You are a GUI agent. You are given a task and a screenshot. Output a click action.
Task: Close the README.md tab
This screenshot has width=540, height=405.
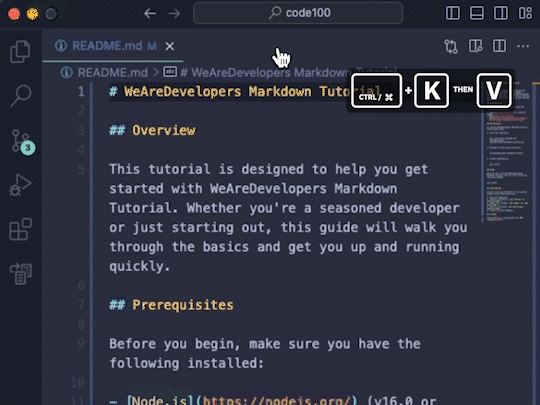pos(169,46)
